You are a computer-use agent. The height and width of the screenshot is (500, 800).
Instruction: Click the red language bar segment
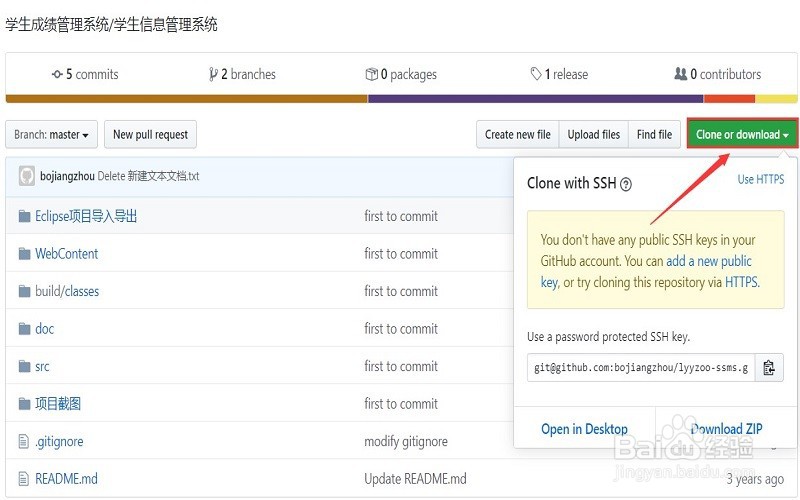pyautogui.click(x=729, y=98)
